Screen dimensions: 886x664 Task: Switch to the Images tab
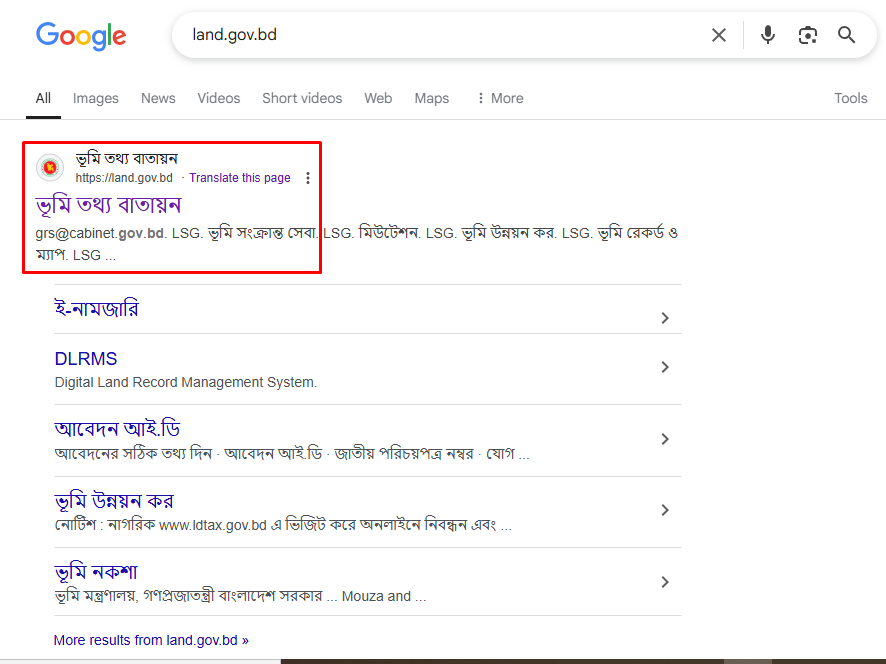pyautogui.click(x=95, y=98)
